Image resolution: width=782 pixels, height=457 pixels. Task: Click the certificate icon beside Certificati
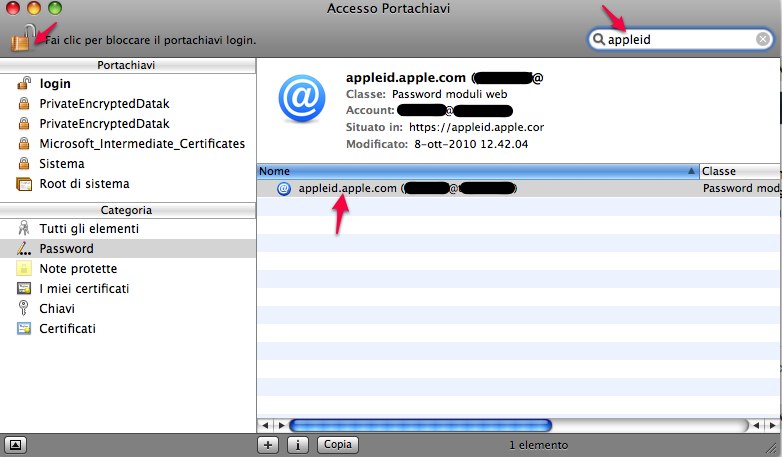pos(23,328)
